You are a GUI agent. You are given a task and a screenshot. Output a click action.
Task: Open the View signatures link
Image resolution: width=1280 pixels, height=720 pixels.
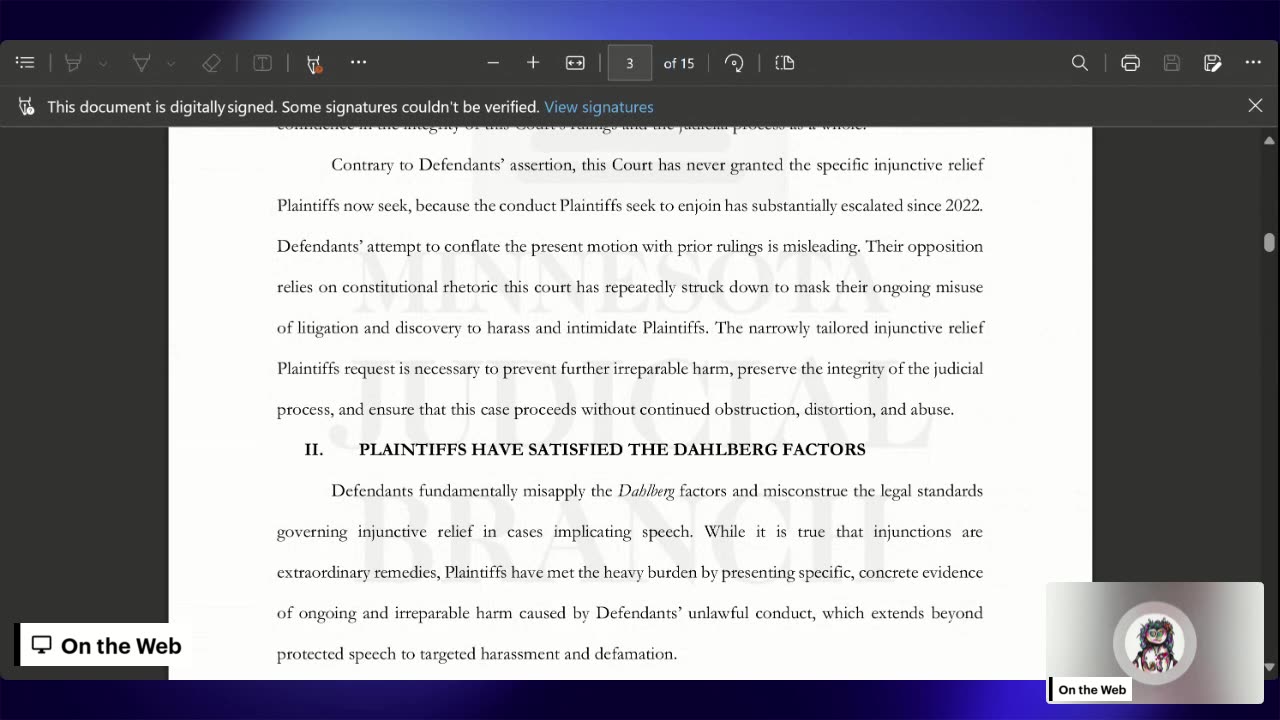(599, 107)
